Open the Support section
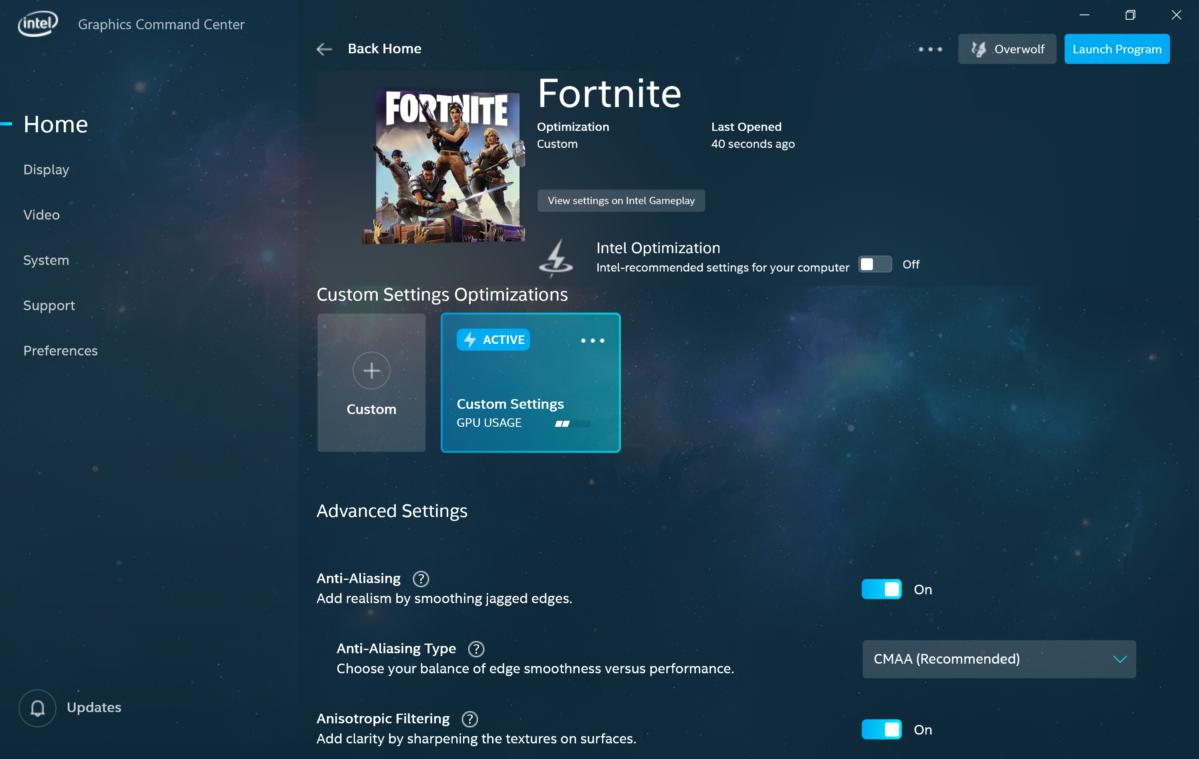 [x=49, y=306]
